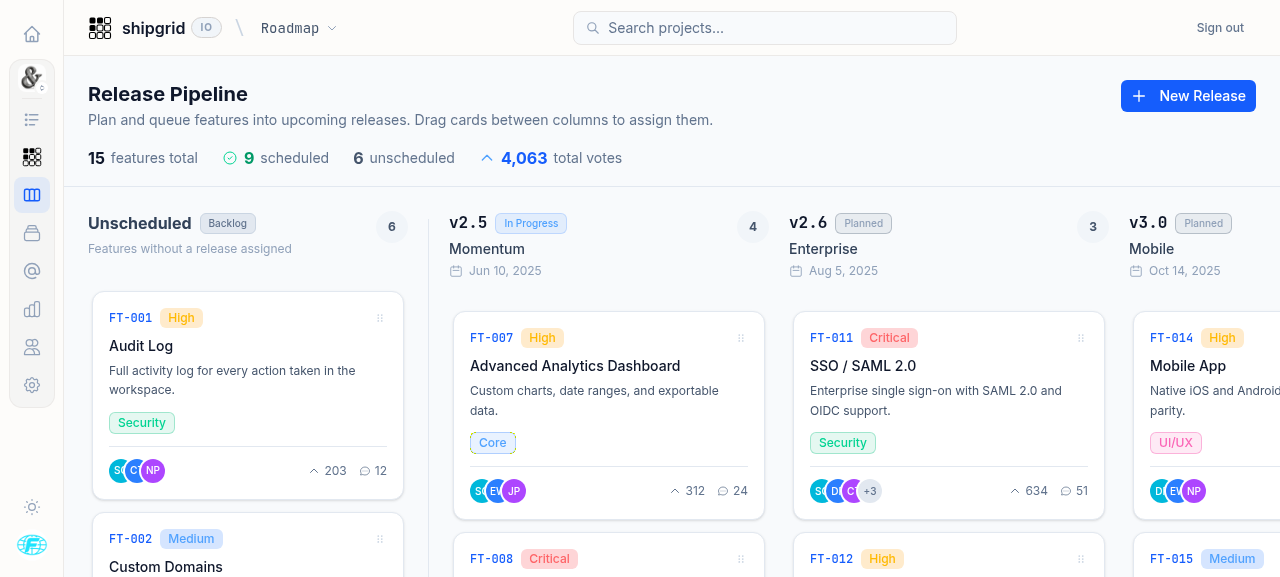The image size is (1280, 577).
Task: Open the bar chart analytics sidebar icon
Action: (x=32, y=309)
